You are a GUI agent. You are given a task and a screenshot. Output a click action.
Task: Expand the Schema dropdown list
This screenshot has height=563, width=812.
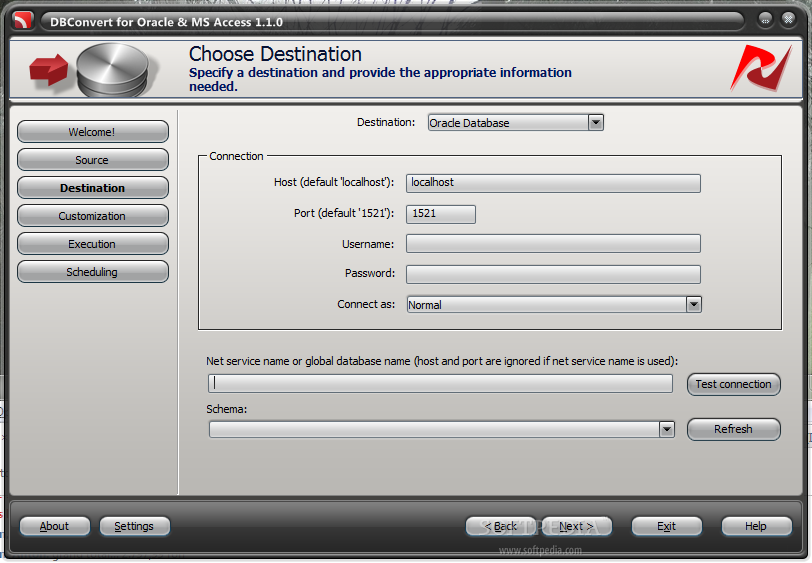(667, 429)
